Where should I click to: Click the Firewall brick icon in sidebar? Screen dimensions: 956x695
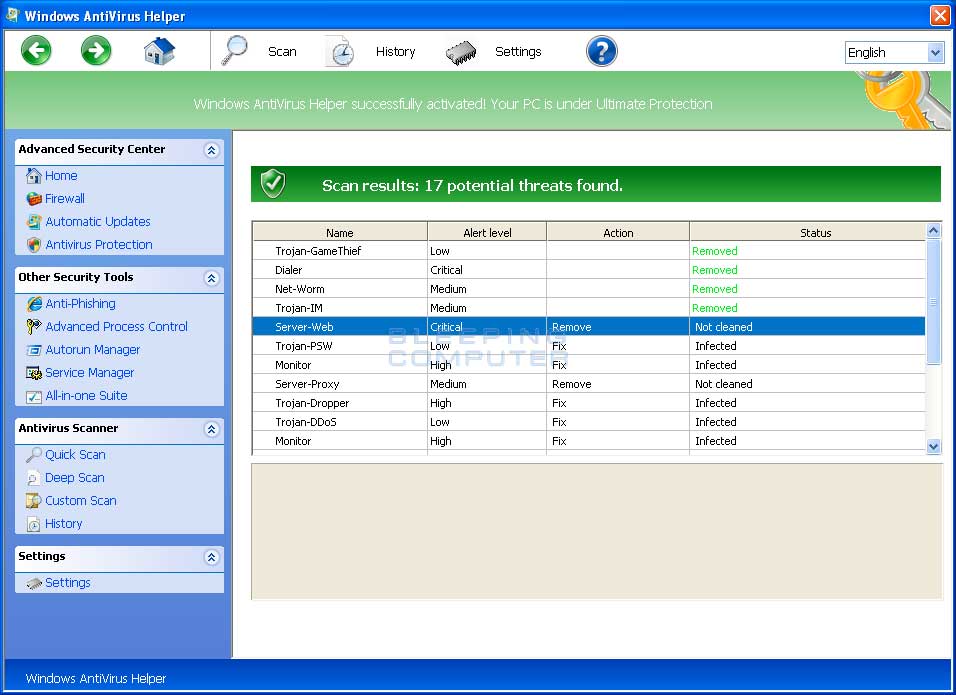pyautogui.click(x=34, y=199)
